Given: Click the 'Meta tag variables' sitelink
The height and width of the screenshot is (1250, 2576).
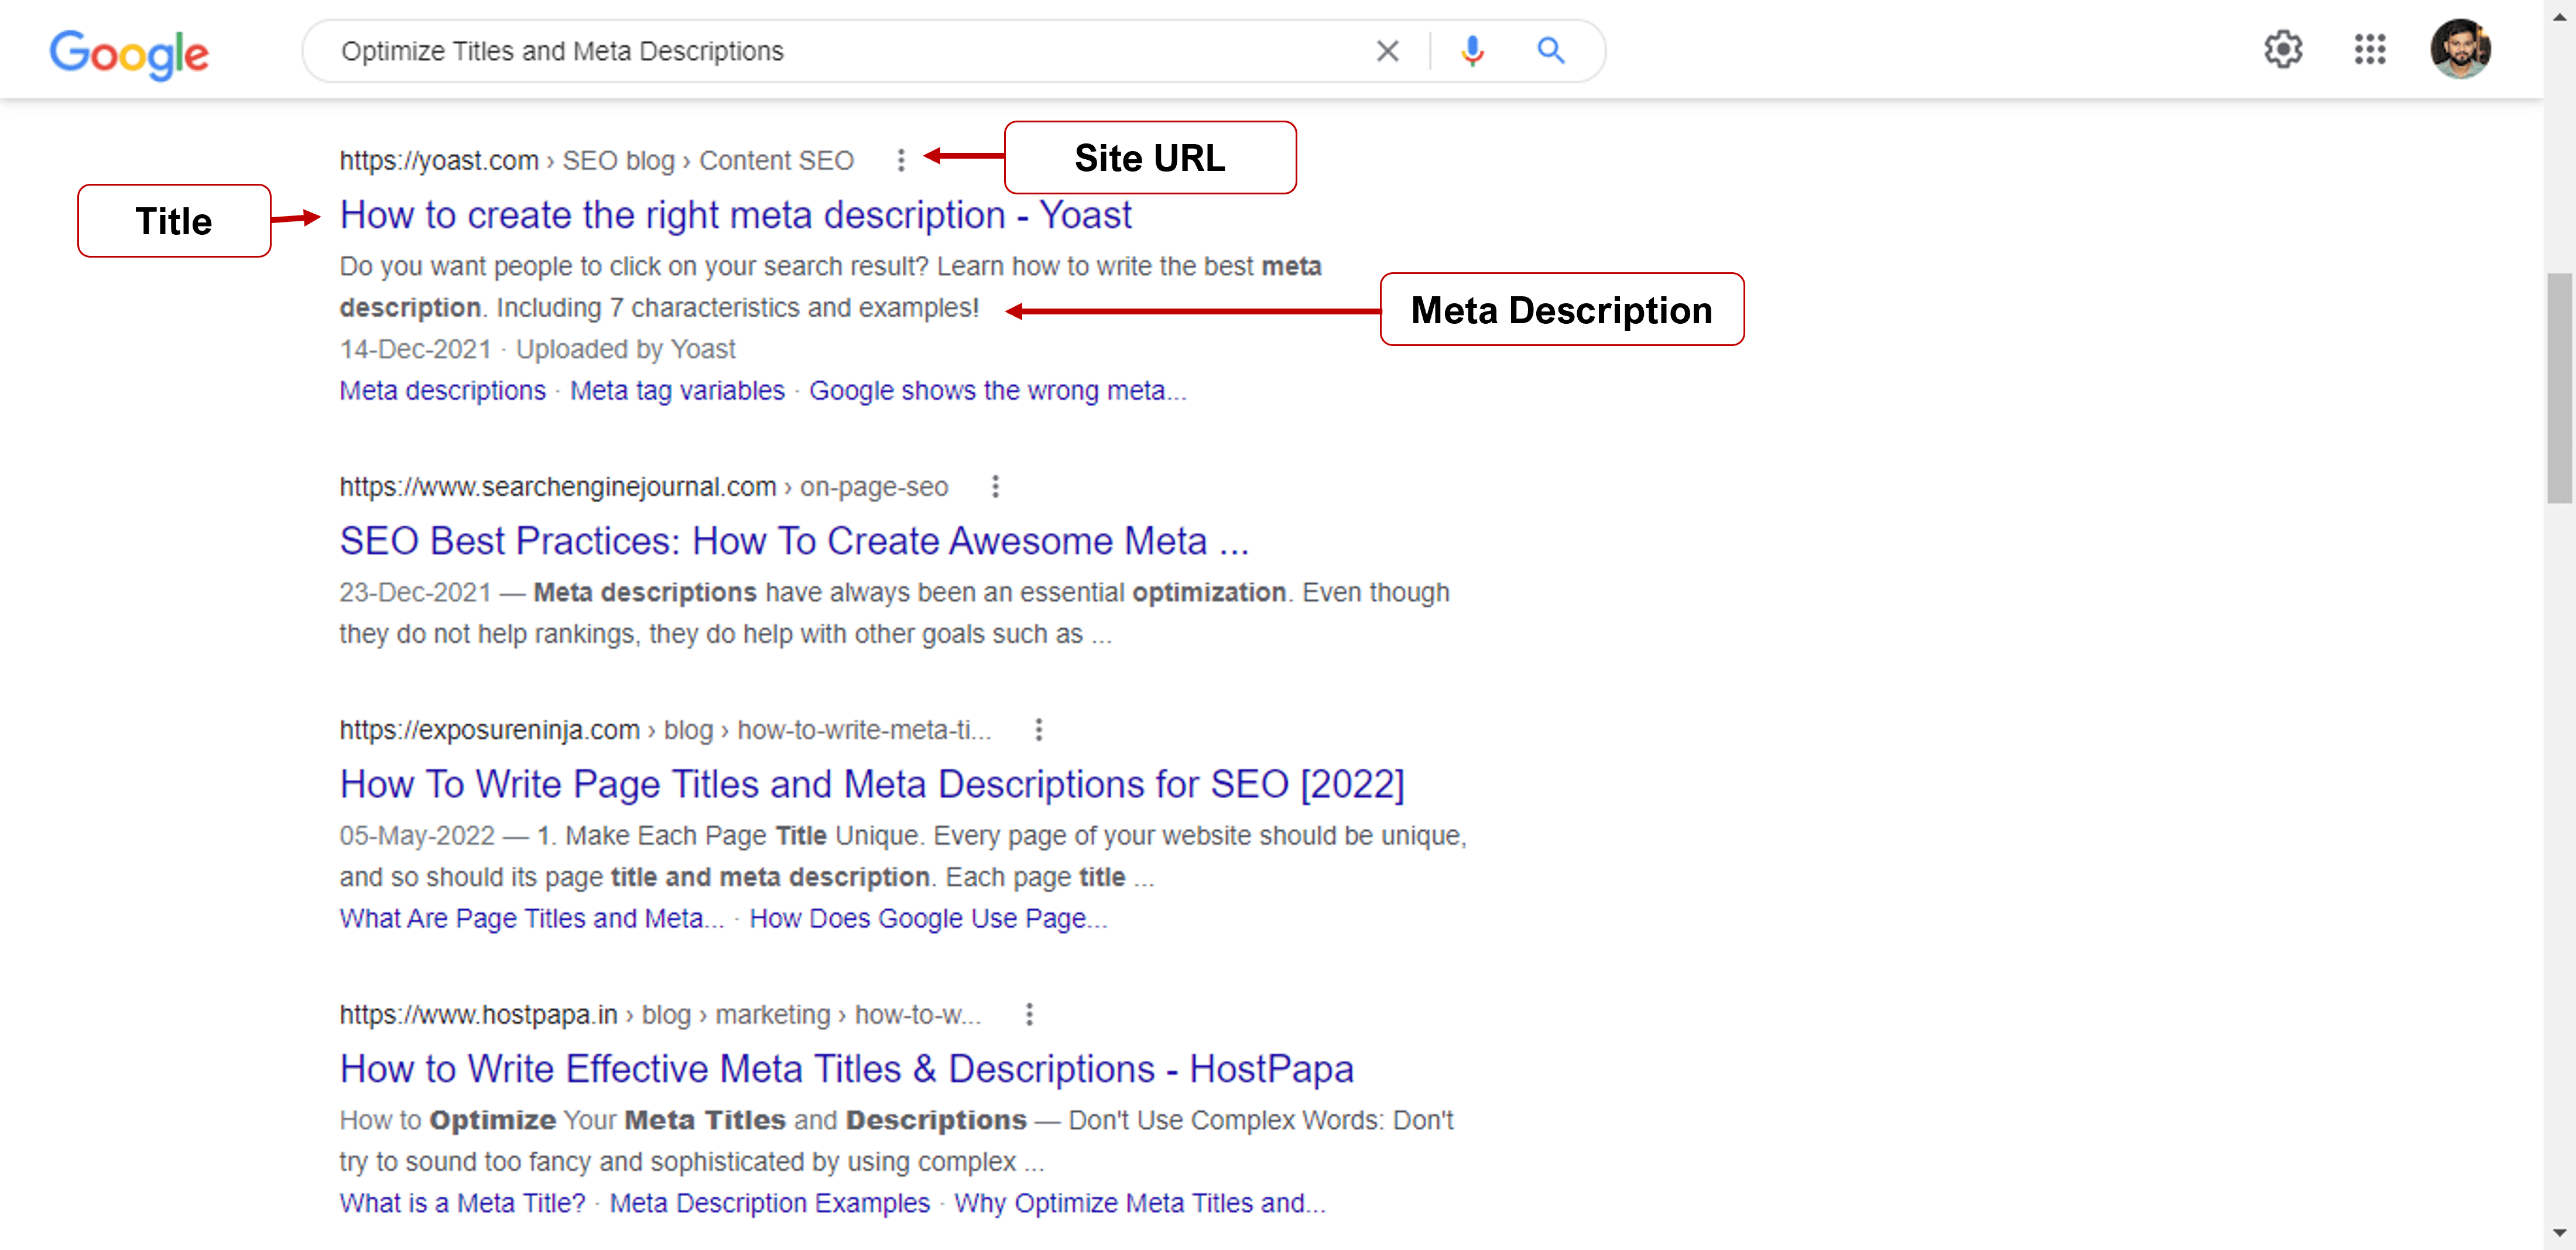Looking at the screenshot, I should (677, 391).
